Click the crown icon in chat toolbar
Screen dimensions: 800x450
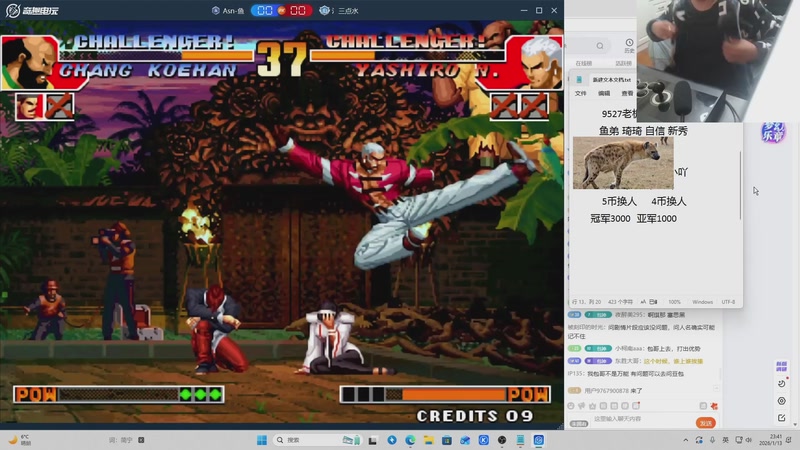click(x=592, y=406)
